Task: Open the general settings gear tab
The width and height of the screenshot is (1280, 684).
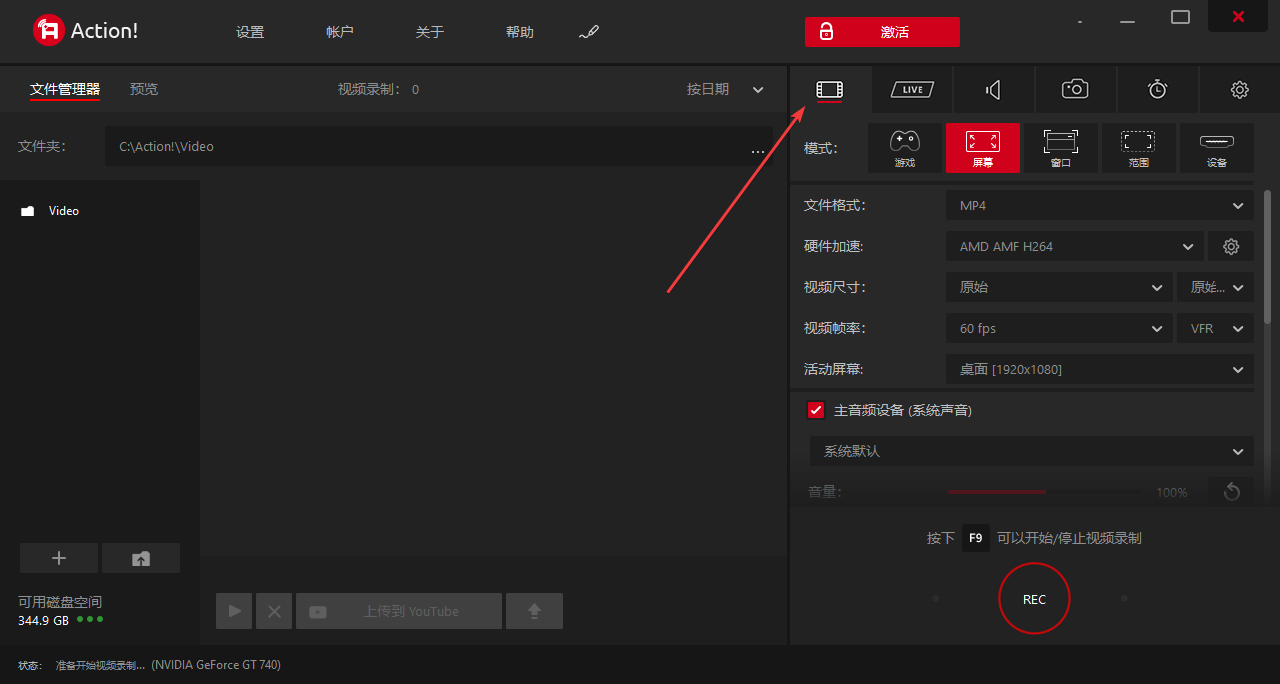Action: click(1239, 90)
